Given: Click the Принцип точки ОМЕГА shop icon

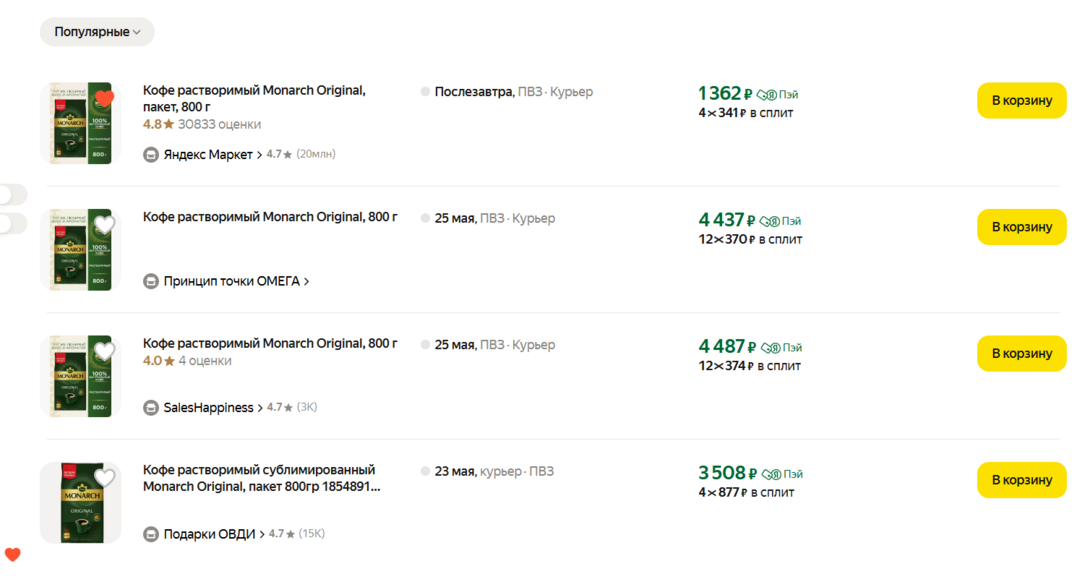Looking at the screenshot, I should (151, 282).
